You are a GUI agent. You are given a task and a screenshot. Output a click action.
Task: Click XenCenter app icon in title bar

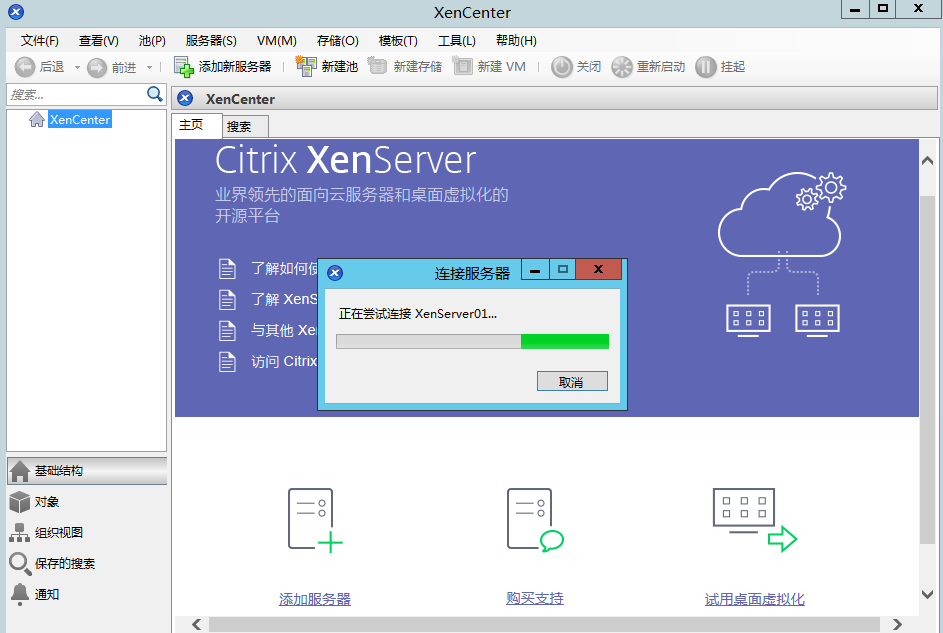click(x=16, y=11)
